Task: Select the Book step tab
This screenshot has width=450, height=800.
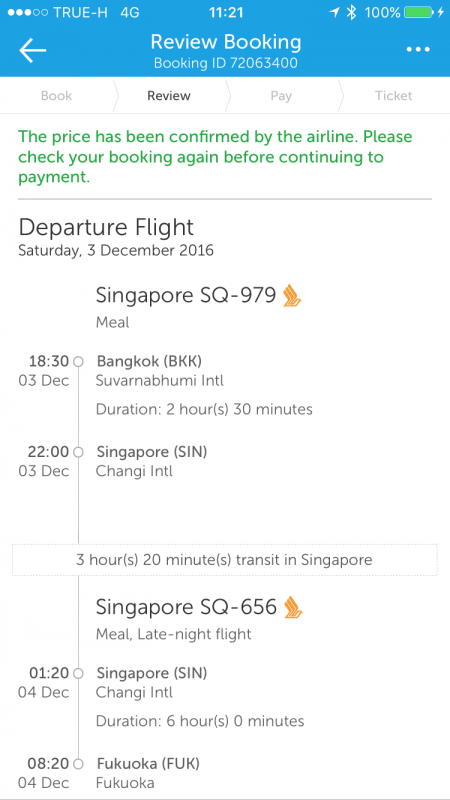Action: 57,95
